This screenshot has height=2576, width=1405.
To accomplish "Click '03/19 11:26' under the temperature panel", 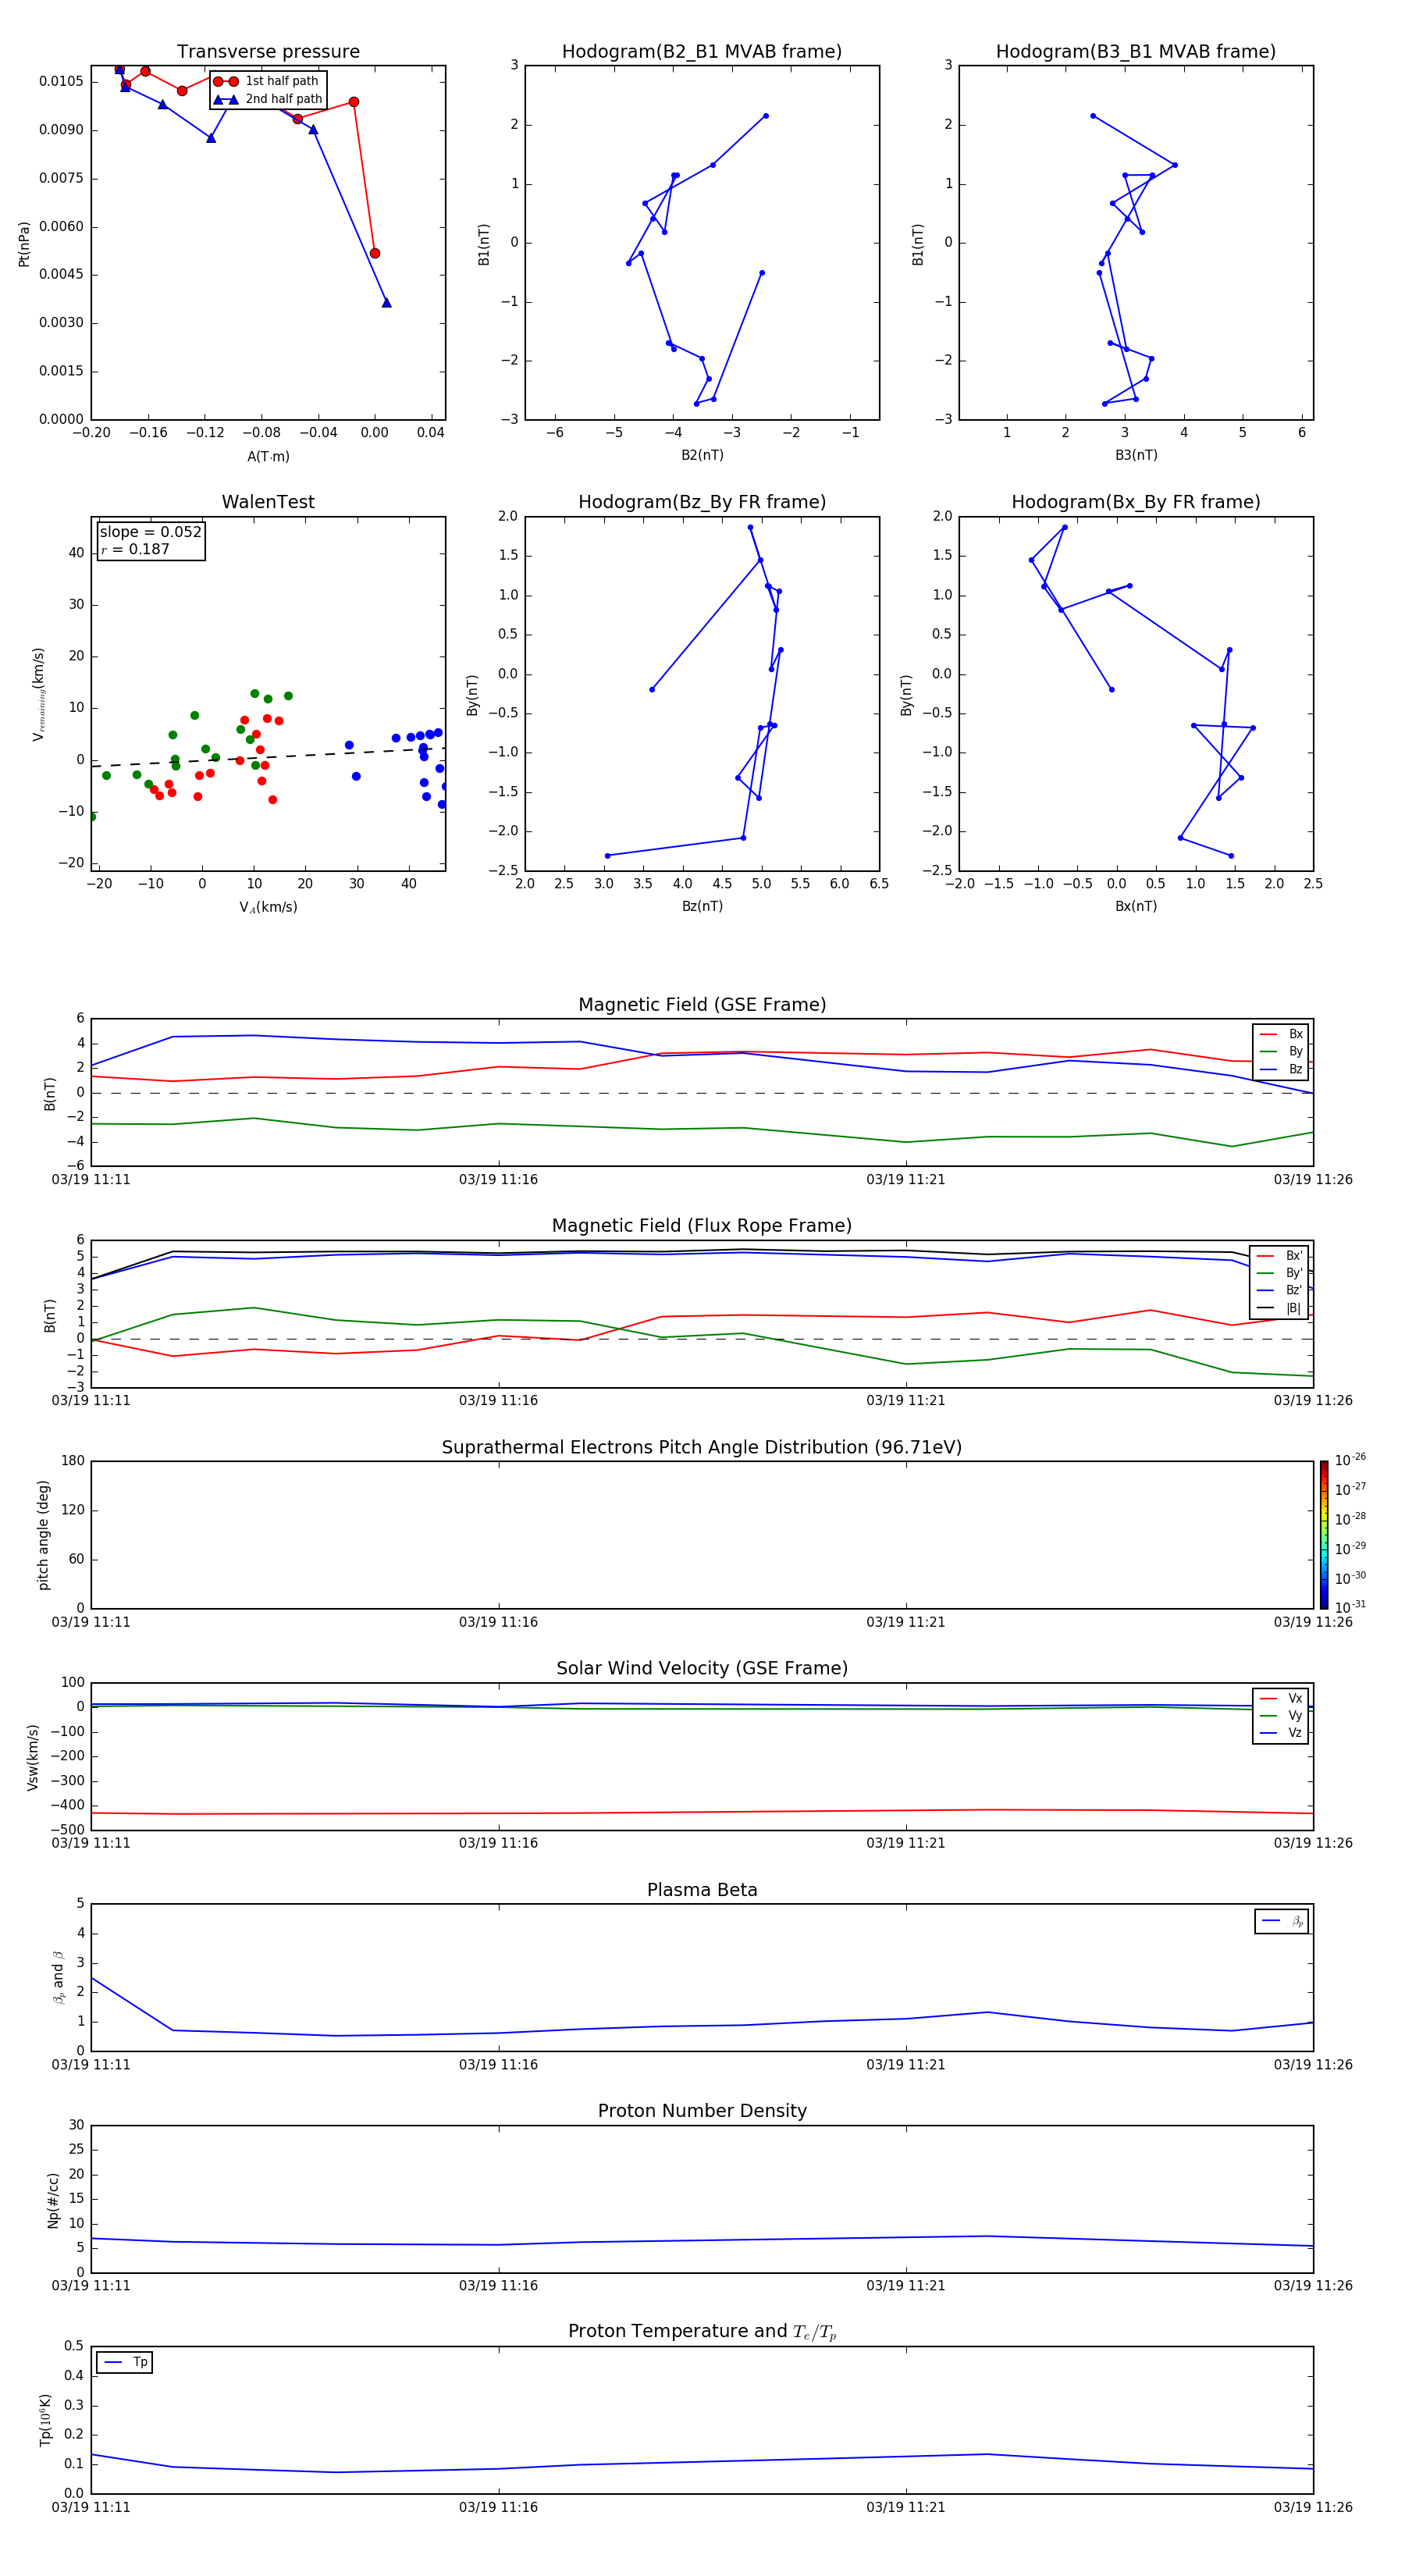I will point(1312,2507).
